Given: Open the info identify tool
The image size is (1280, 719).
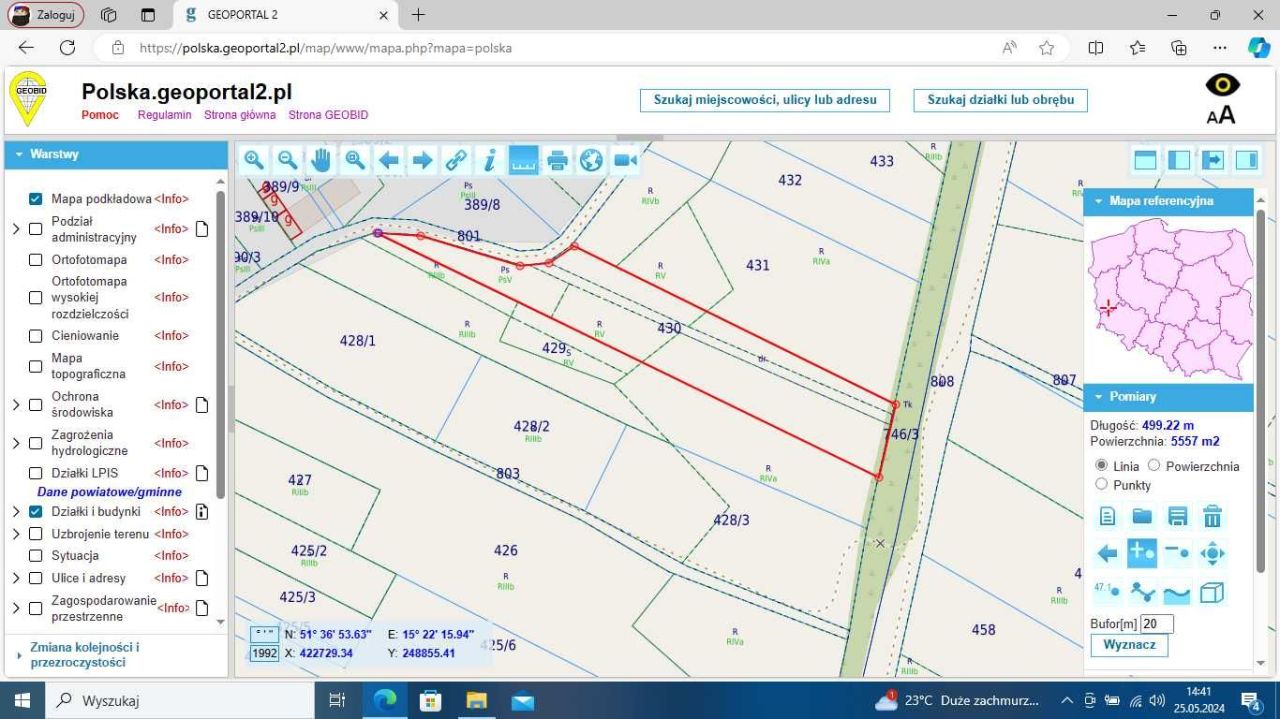Looking at the screenshot, I should [x=489, y=160].
